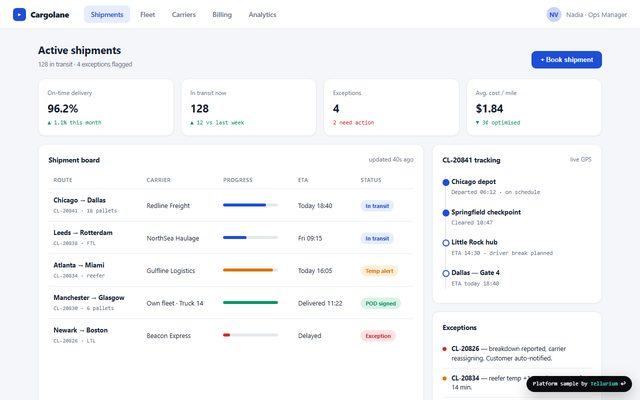The height and width of the screenshot is (400, 640).
Task: Click the CARRIER column header
Action: (158, 180)
